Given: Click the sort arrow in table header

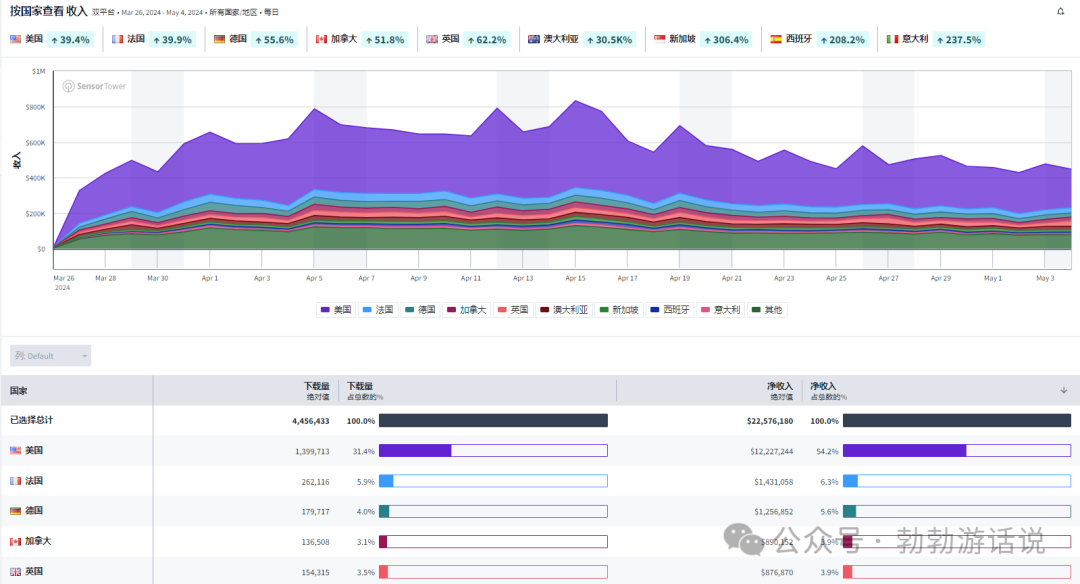Looking at the screenshot, I should (1063, 390).
